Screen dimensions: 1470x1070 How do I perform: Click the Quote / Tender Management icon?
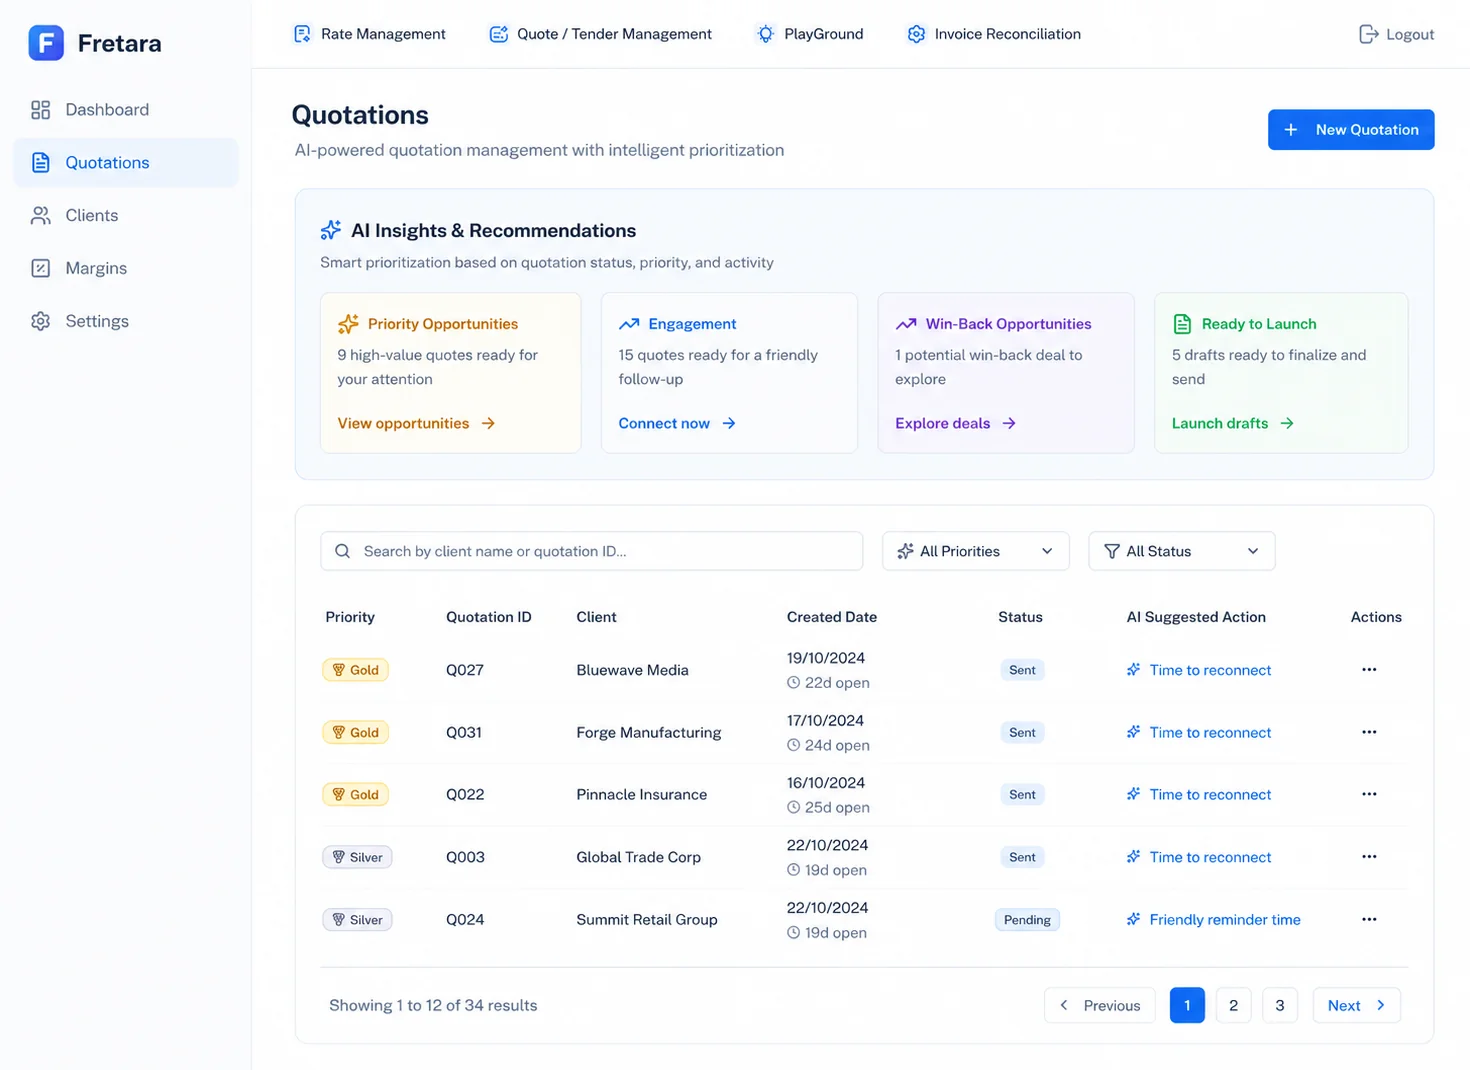[x=498, y=34]
